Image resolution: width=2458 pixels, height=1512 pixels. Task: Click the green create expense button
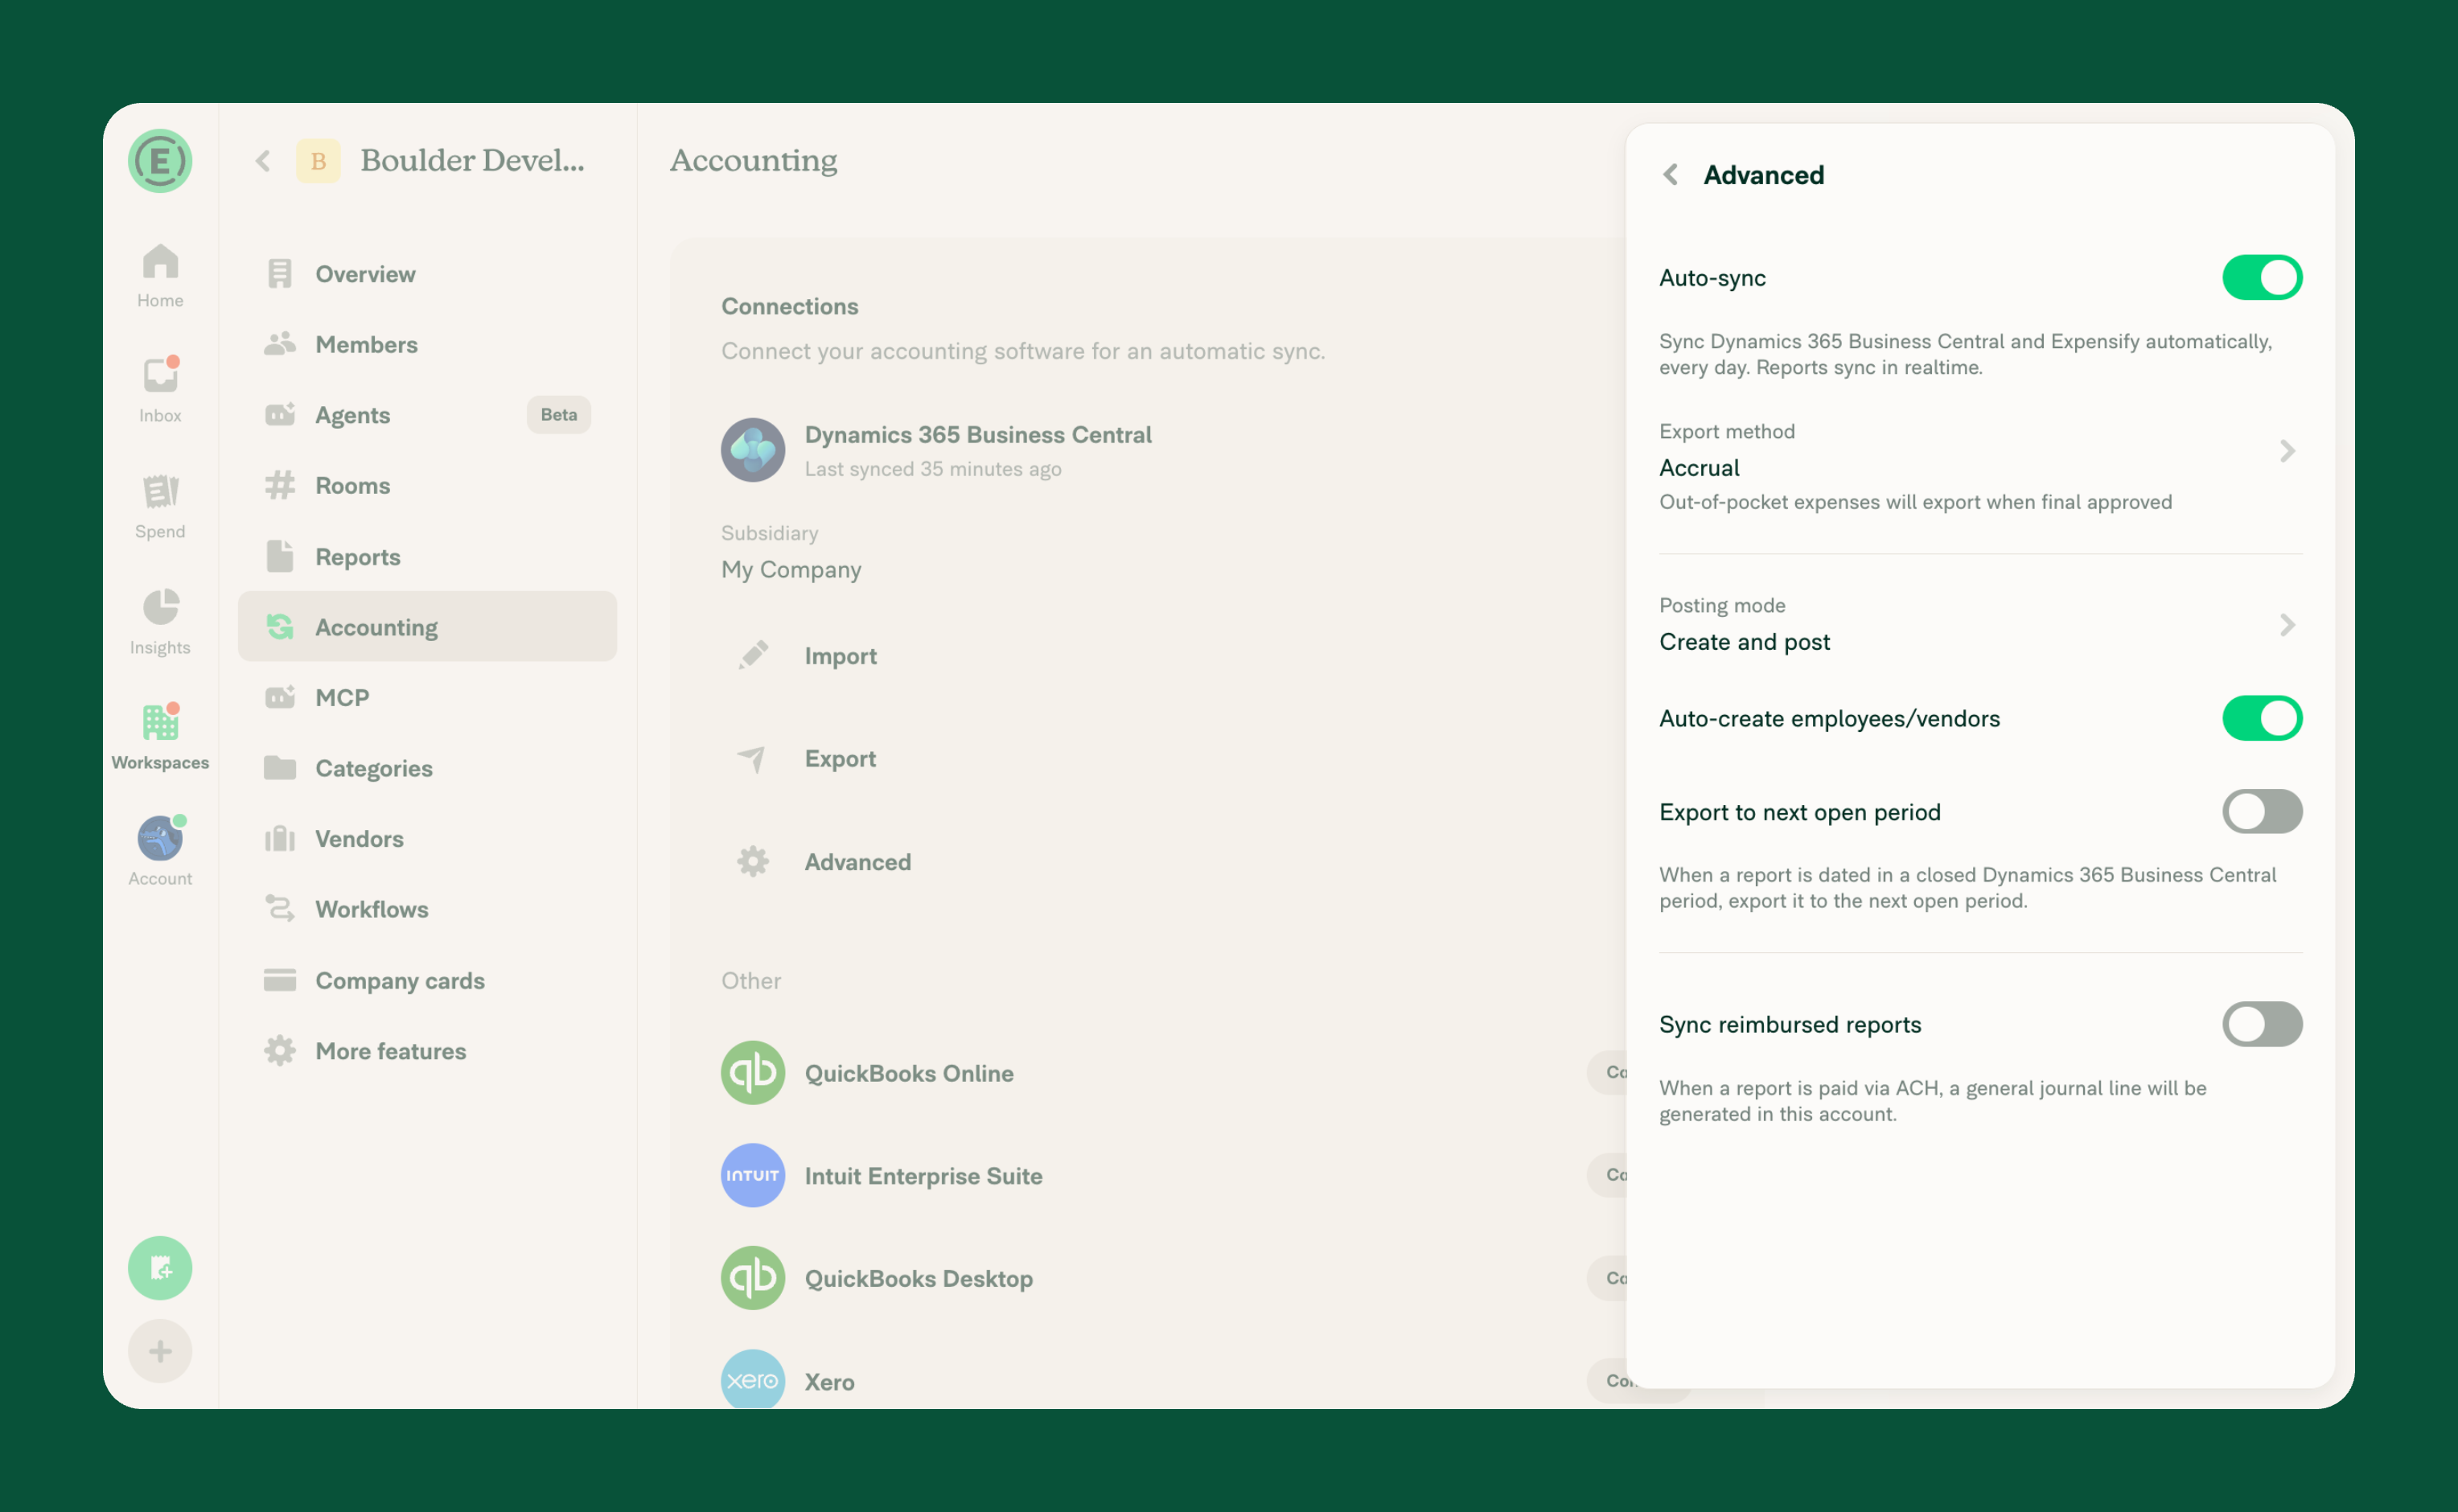(x=160, y=1268)
